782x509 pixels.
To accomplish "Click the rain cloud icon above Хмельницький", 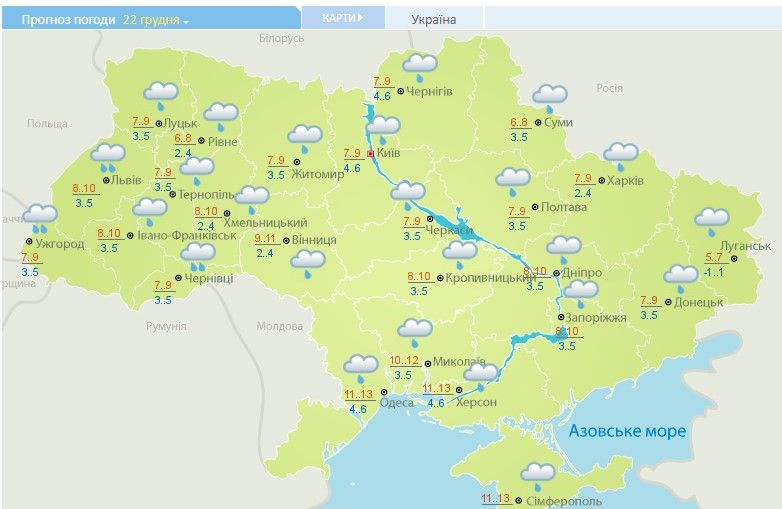I will pyautogui.click(x=252, y=200).
